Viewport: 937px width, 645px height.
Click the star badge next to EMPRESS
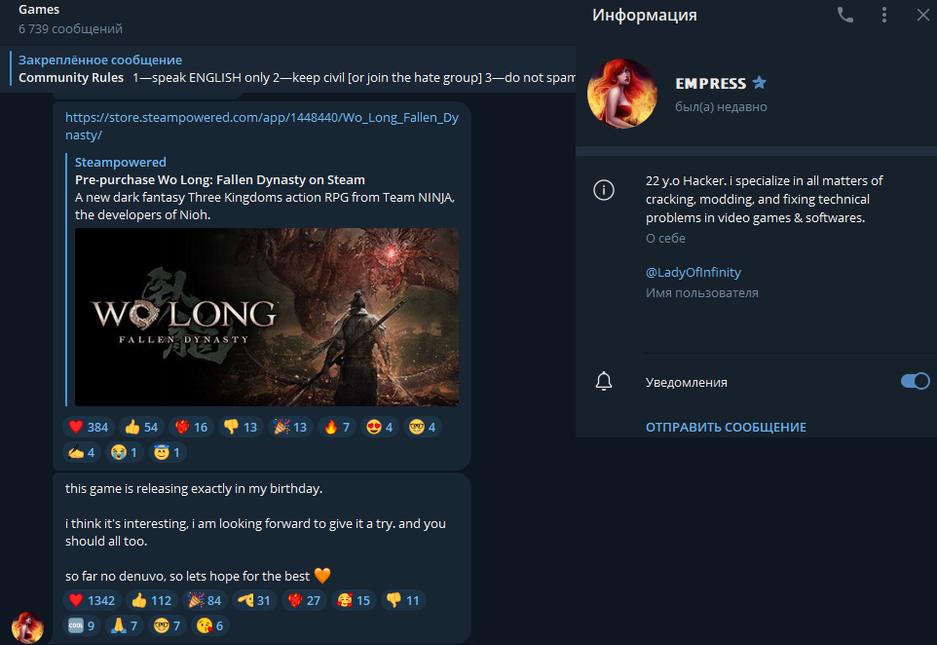click(x=759, y=83)
